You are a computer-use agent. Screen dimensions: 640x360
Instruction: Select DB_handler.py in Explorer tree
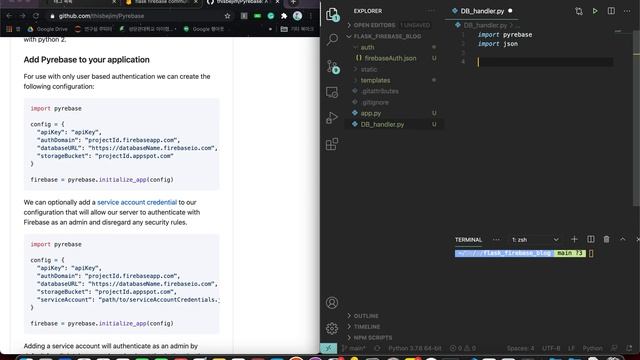click(394, 124)
